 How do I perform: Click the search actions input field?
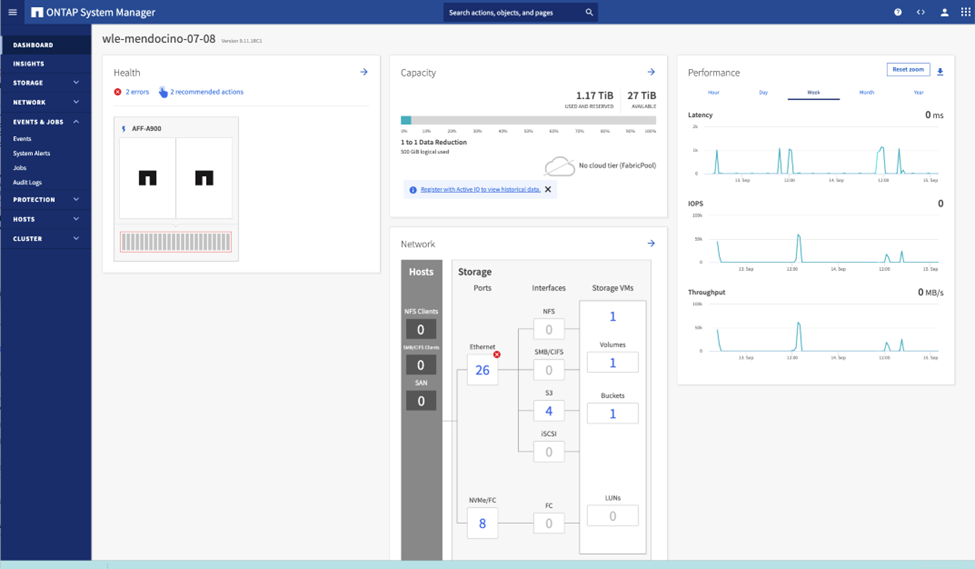click(514, 13)
